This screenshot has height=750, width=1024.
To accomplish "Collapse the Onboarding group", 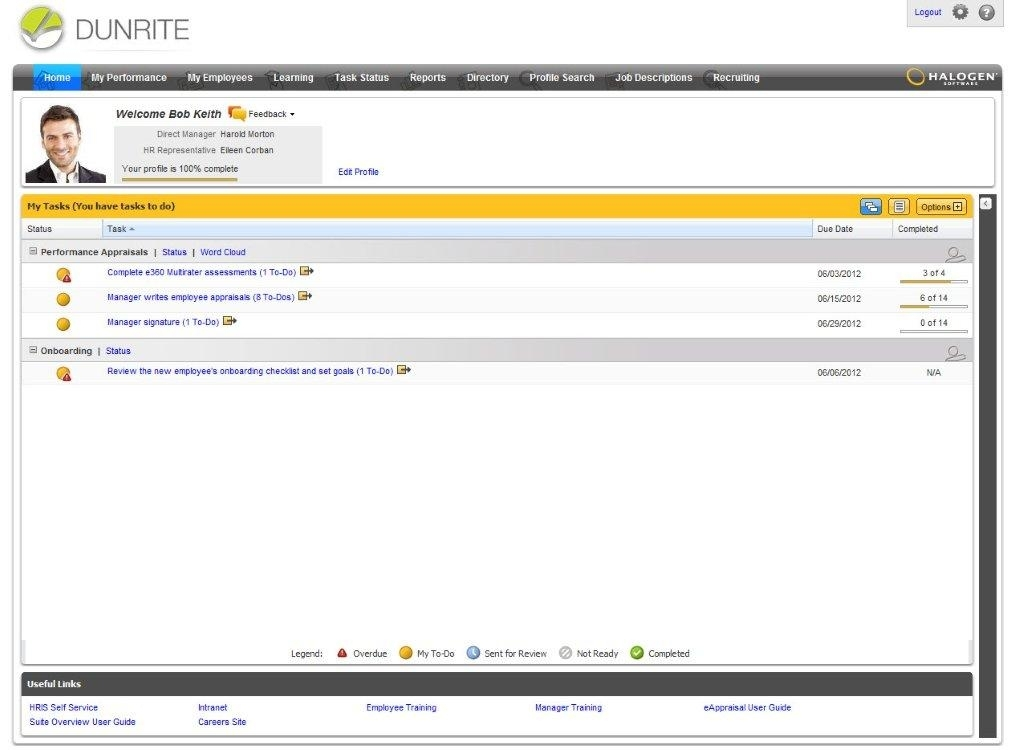I will pos(33,350).
